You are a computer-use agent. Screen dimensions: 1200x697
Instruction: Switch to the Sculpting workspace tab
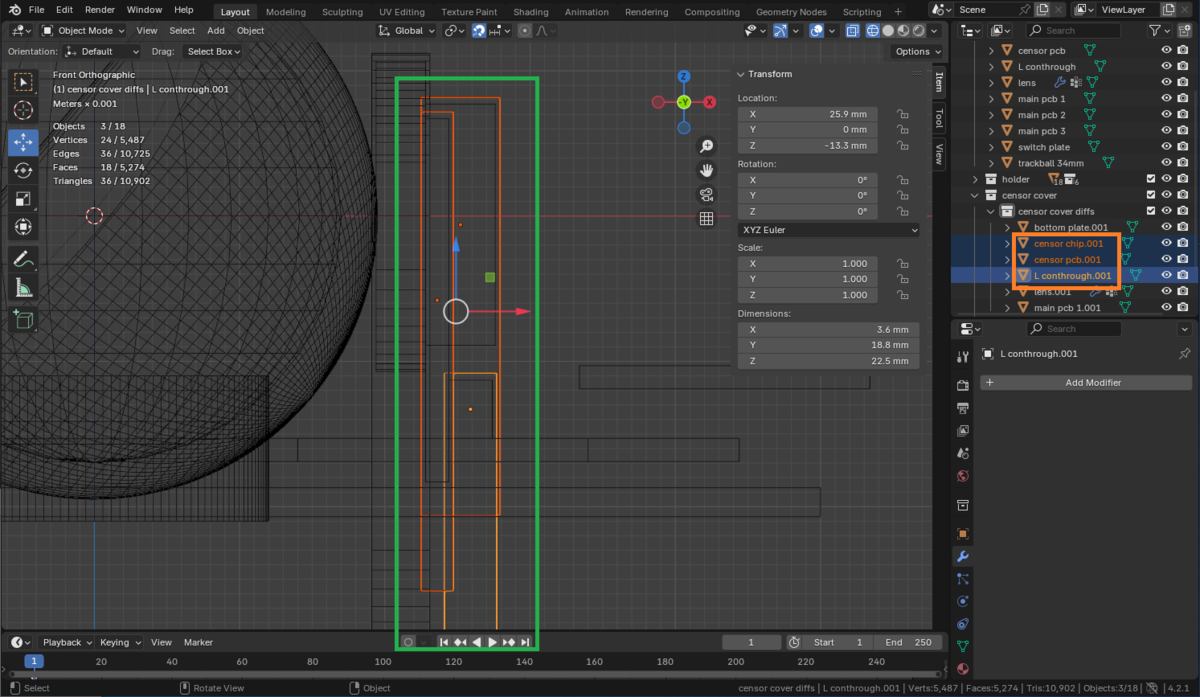[342, 12]
